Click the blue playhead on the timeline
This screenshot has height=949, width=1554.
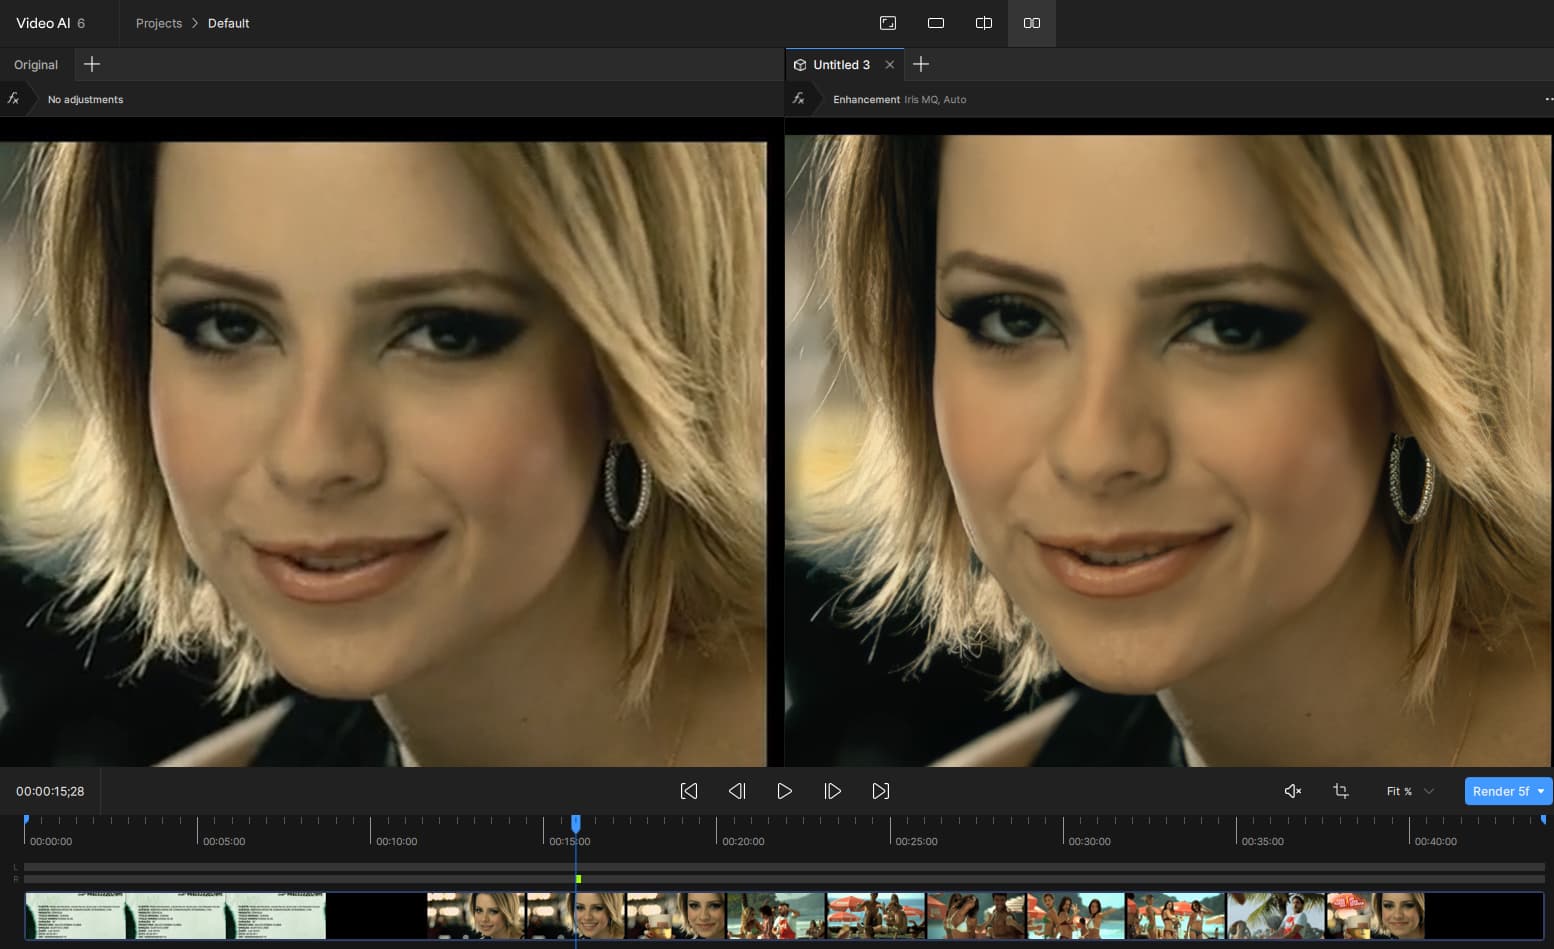[x=576, y=823]
